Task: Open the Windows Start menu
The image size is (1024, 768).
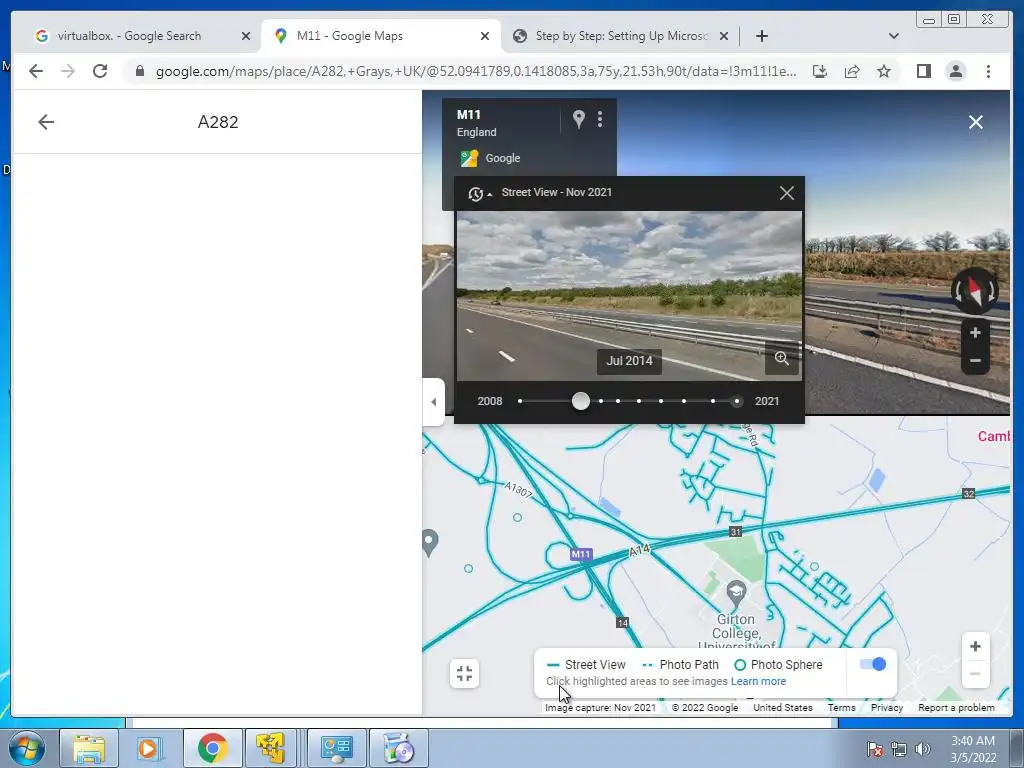Action: (27, 748)
